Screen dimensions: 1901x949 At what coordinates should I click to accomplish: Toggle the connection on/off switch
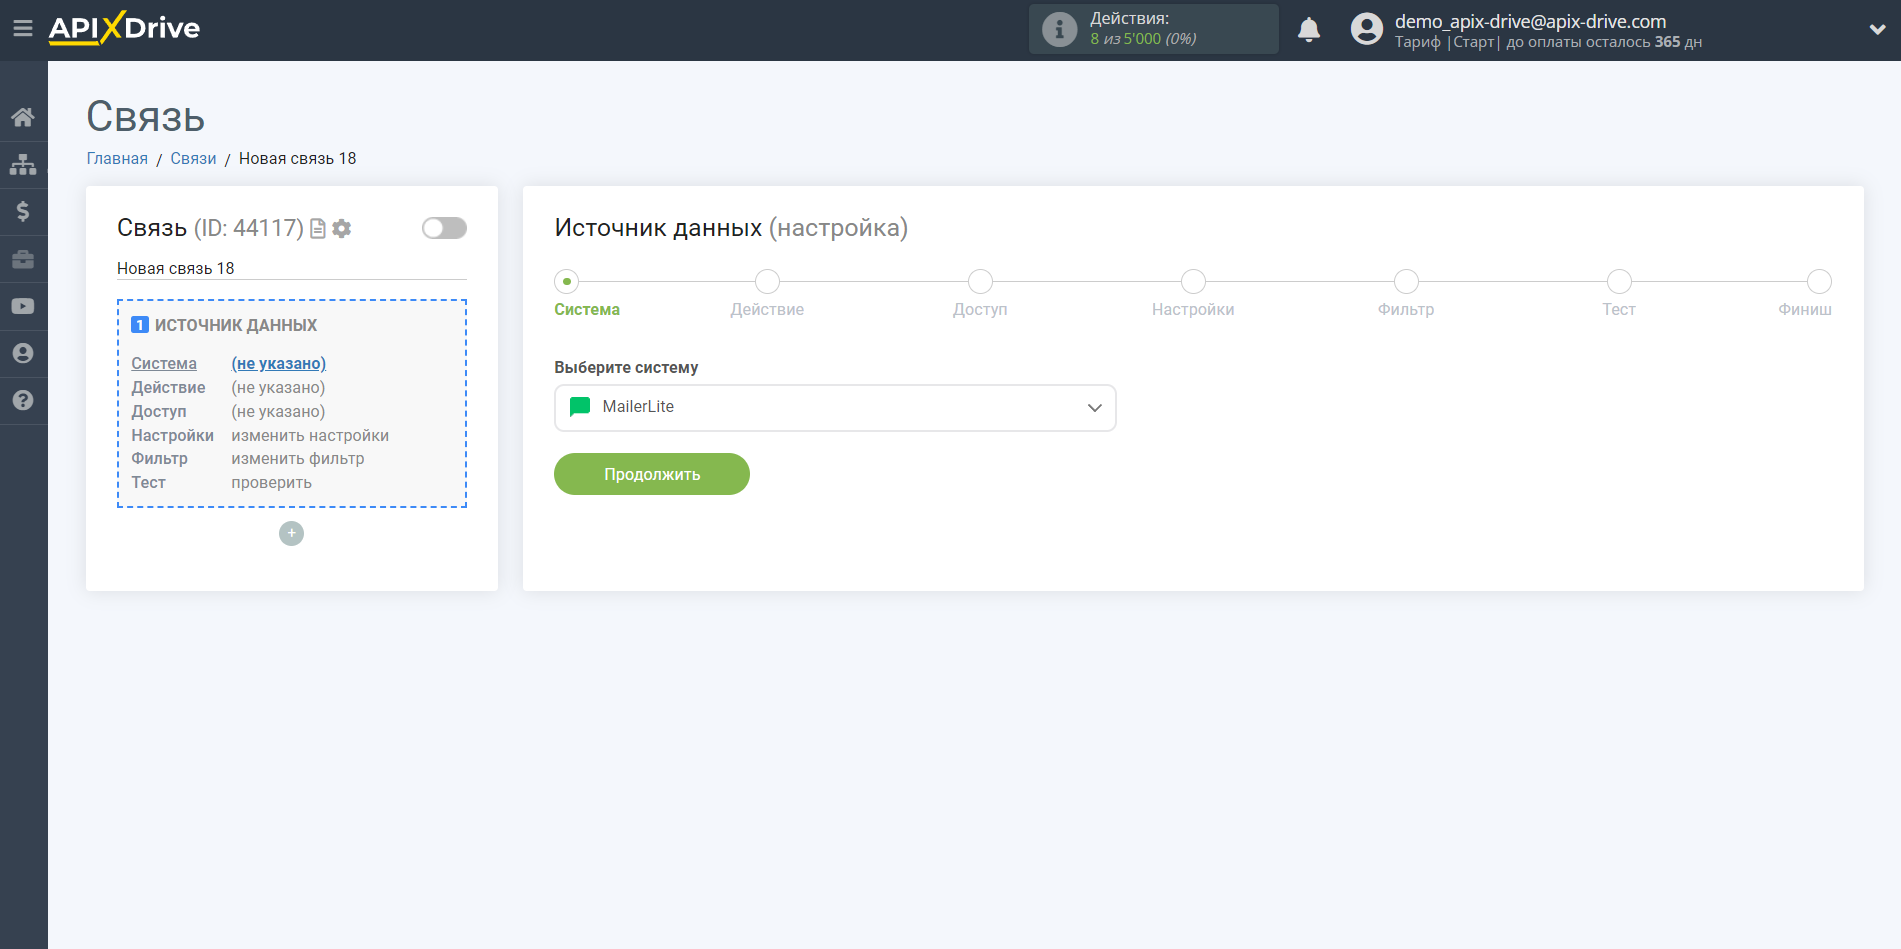444,228
